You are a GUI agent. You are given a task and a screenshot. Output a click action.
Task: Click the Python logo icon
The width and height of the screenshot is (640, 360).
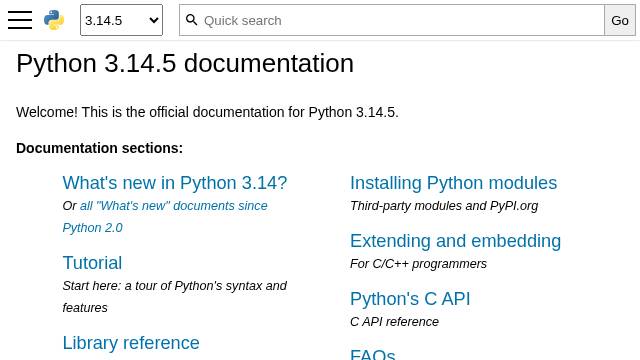[x=54, y=20]
